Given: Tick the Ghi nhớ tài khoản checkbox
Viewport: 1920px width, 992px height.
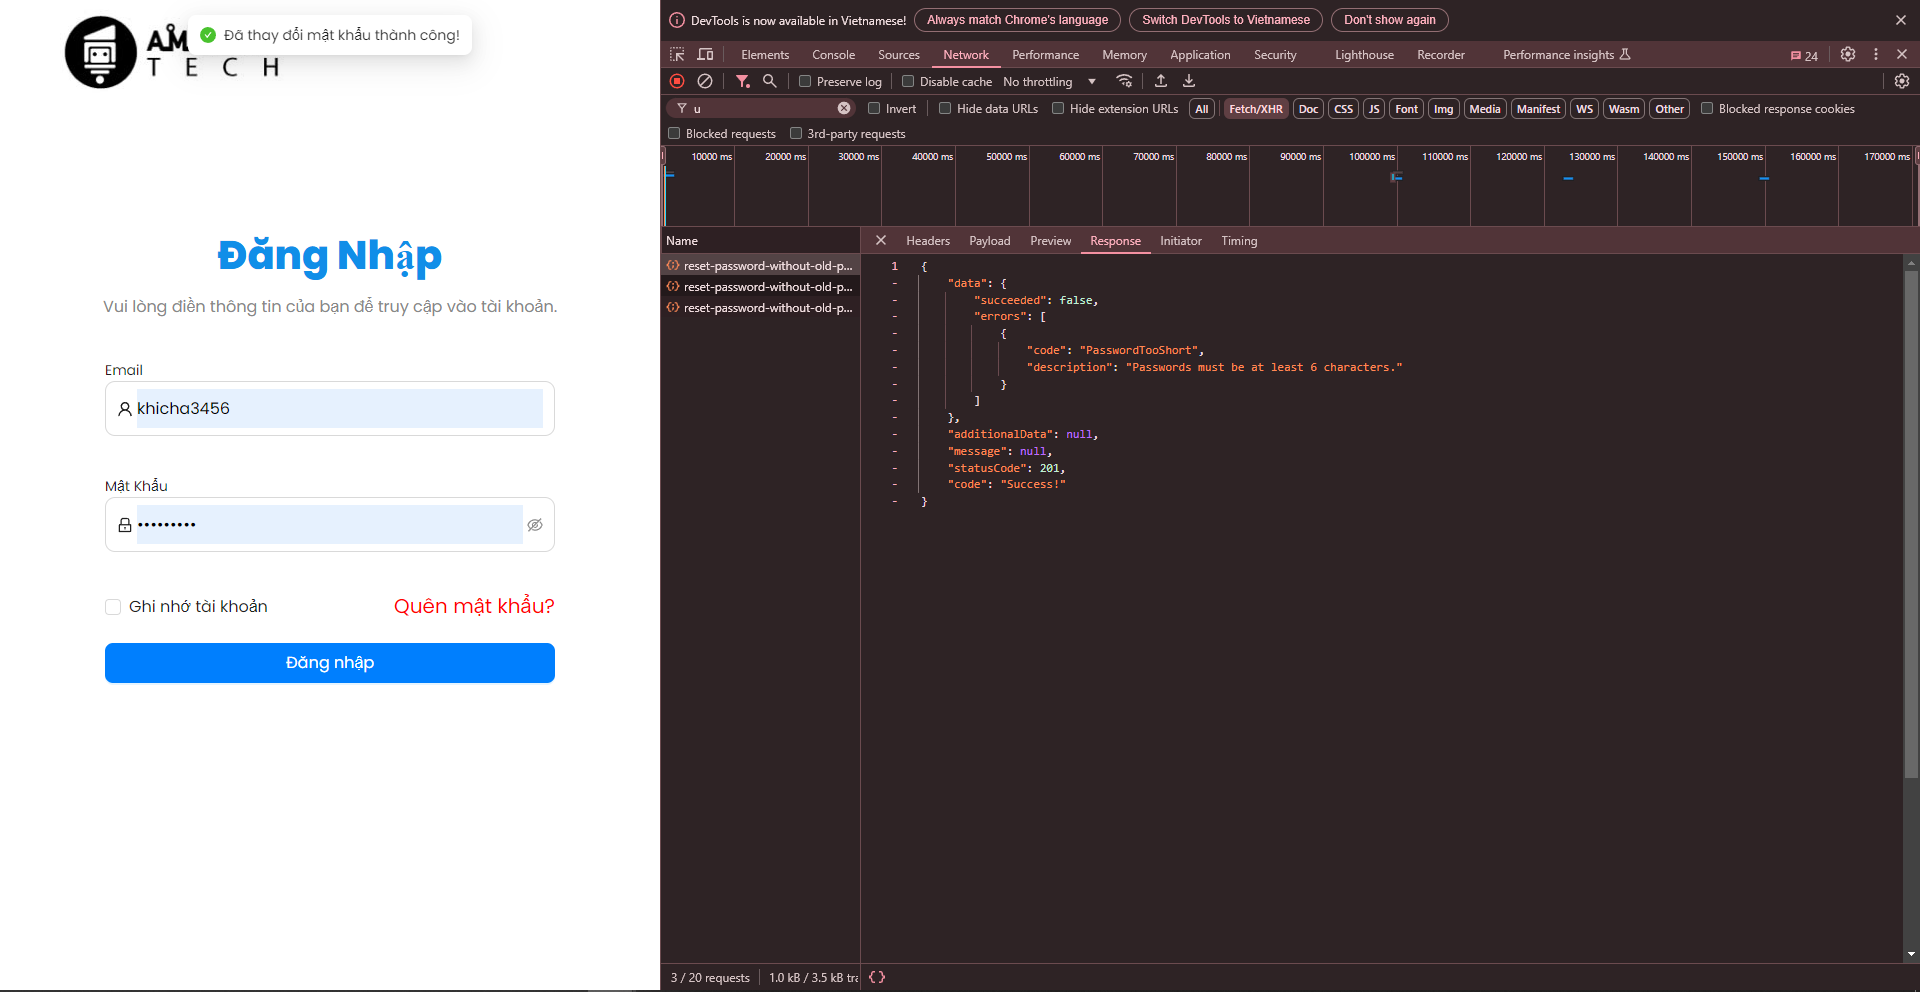Looking at the screenshot, I should [113, 607].
